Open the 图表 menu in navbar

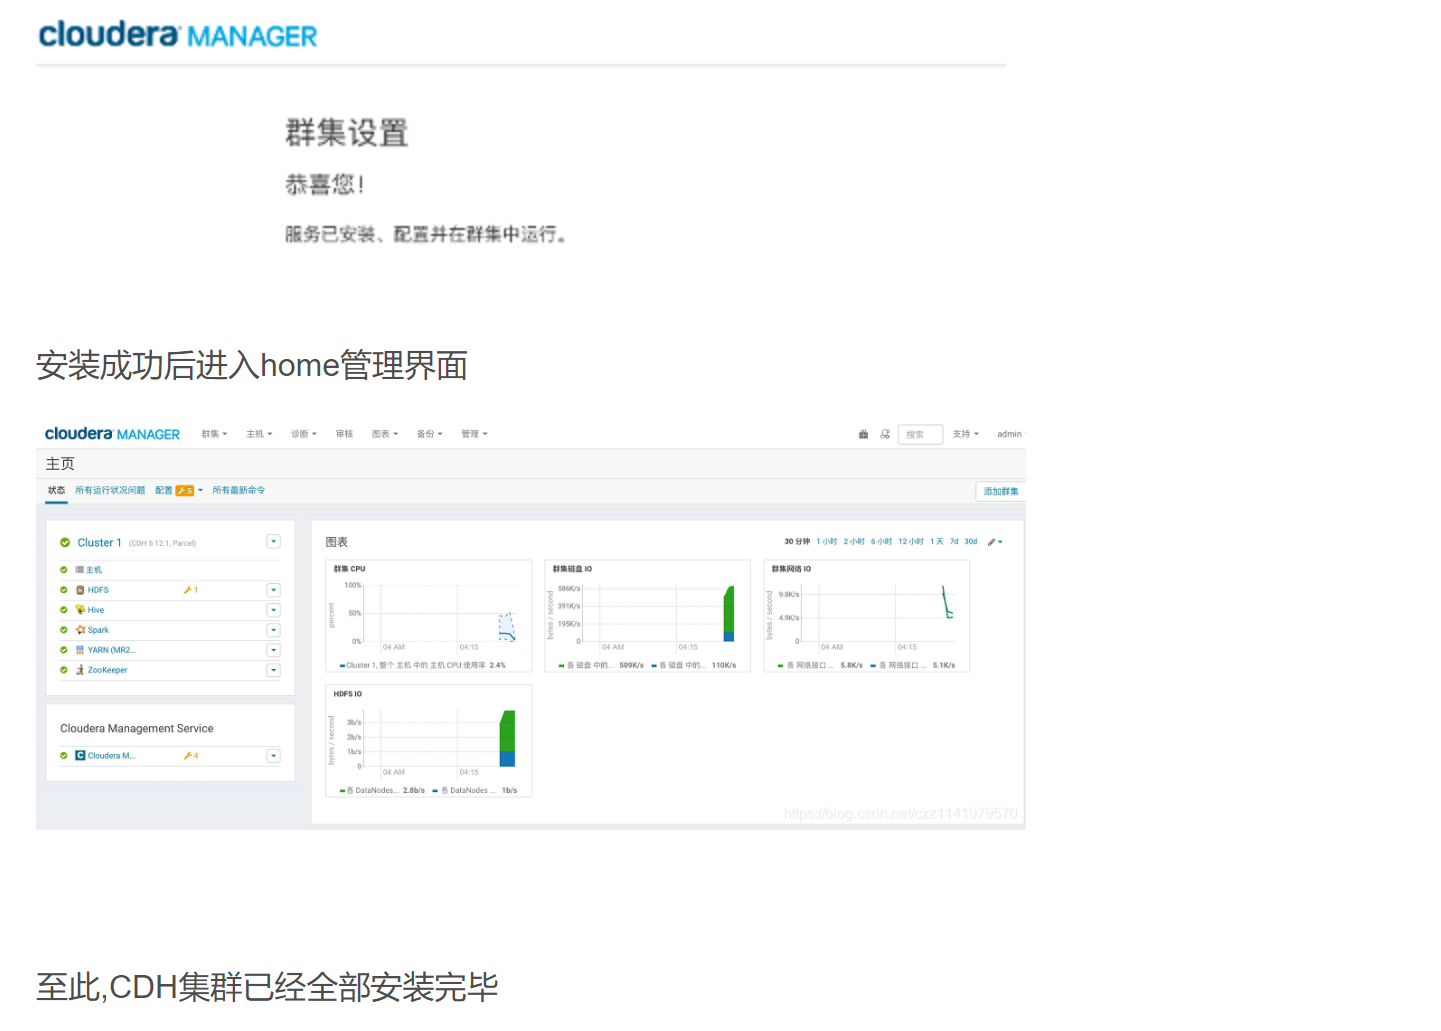click(385, 434)
